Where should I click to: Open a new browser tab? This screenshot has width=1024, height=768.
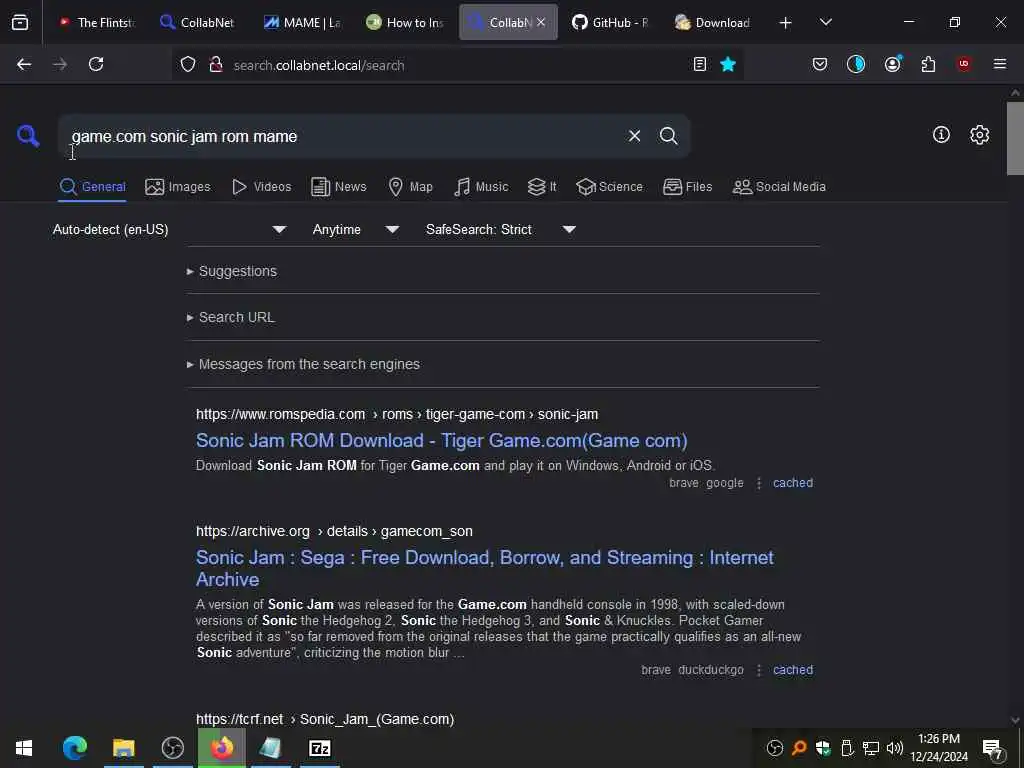(x=785, y=23)
